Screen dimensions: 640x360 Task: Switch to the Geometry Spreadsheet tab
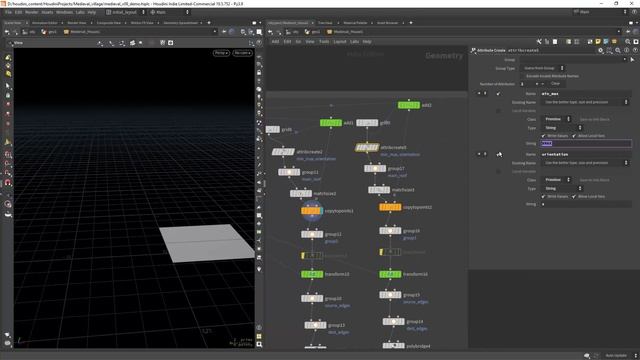click(x=181, y=23)
